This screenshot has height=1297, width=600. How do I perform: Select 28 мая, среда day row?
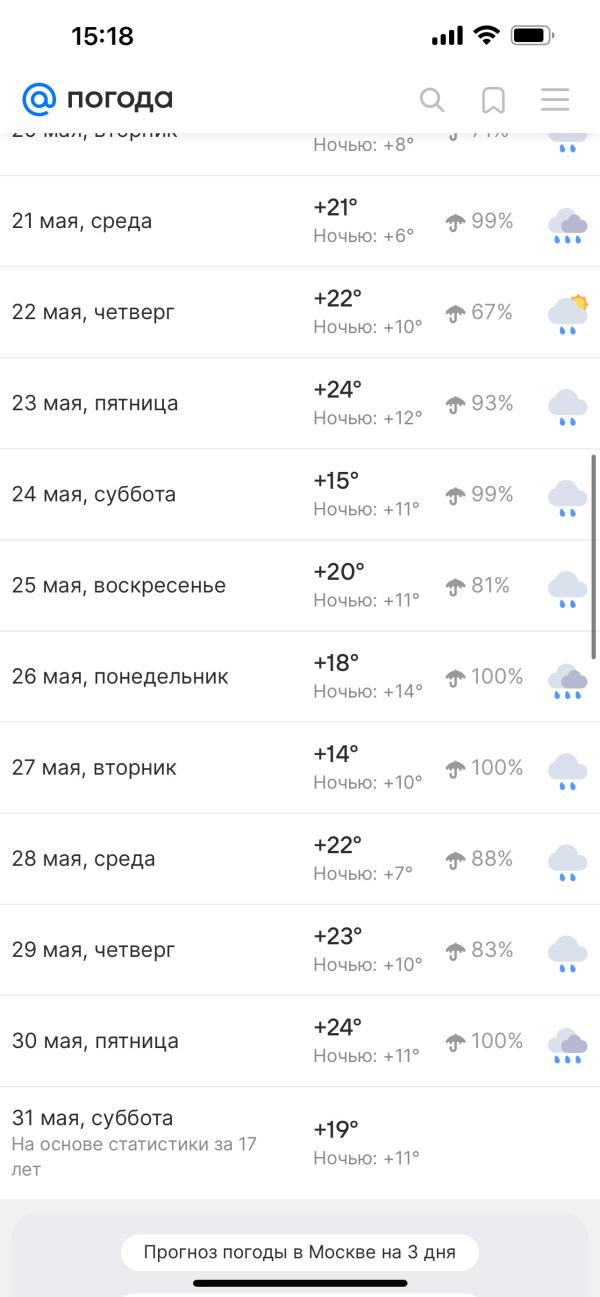click(x=84, y=858)
